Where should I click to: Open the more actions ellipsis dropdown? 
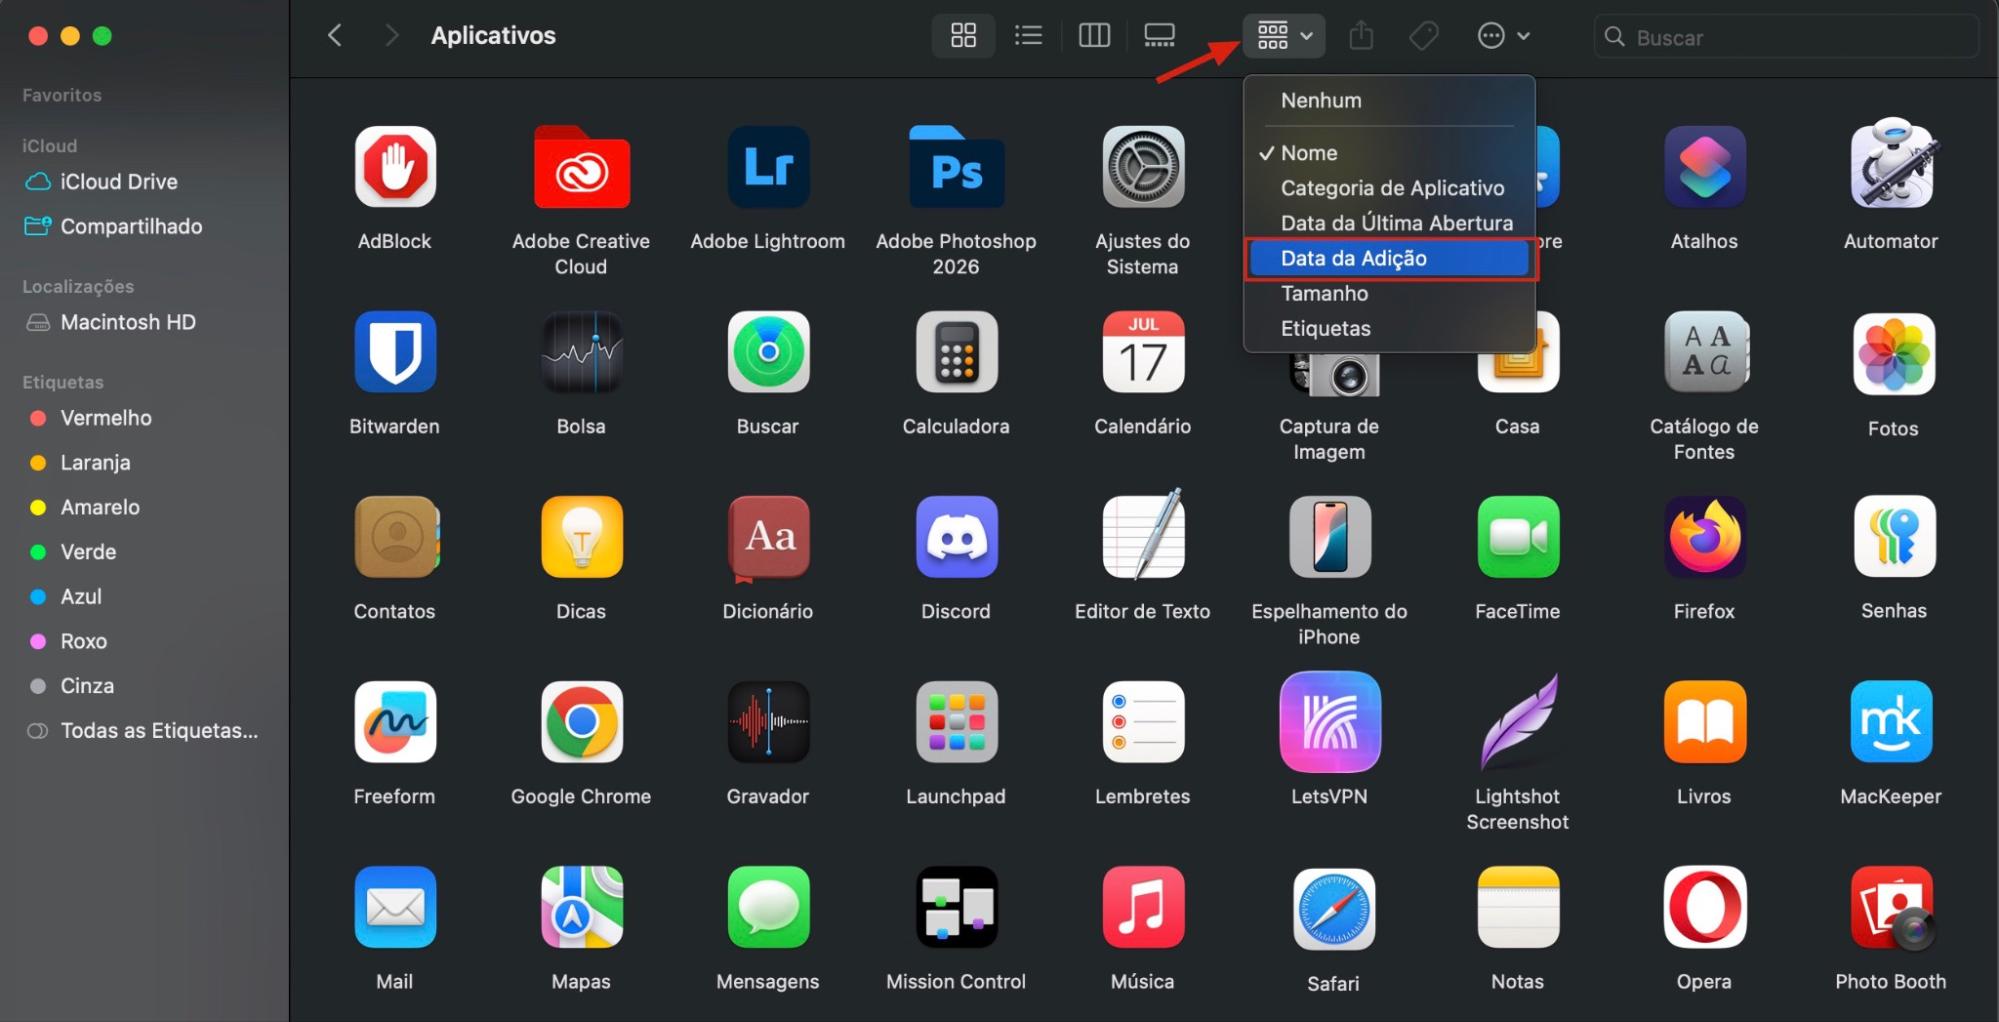1503,36
